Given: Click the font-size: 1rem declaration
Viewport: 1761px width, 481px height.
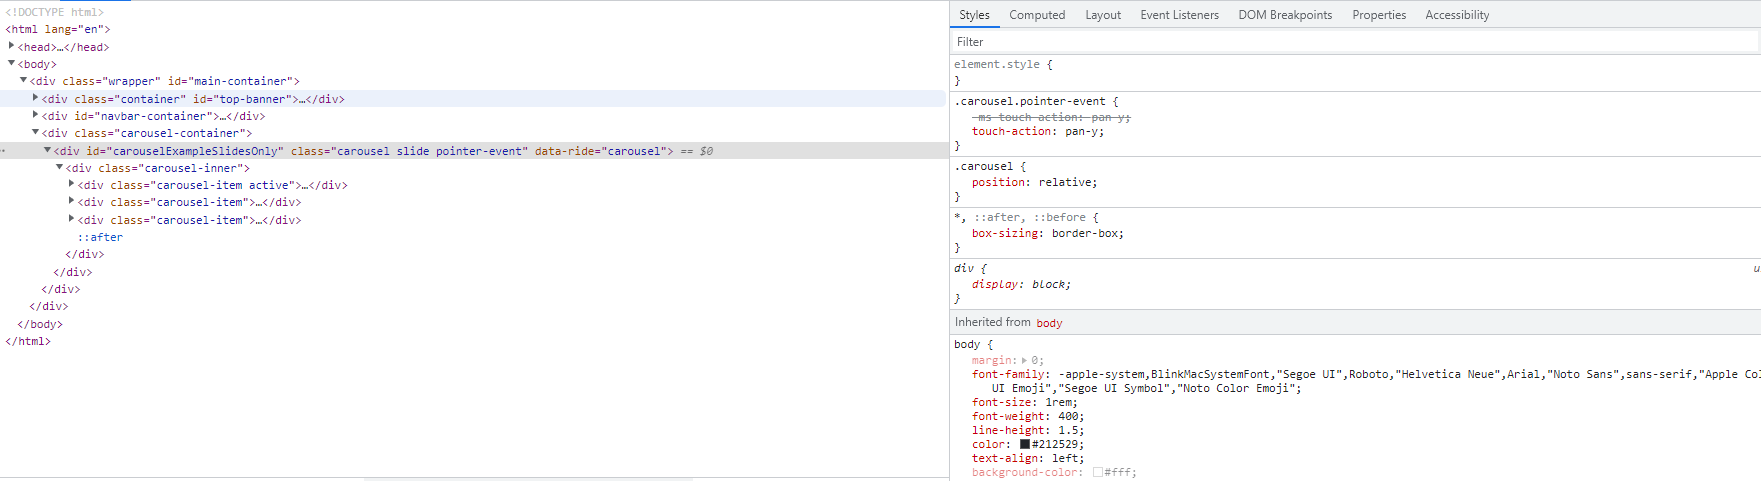Looking at the screenshot, I should click(1025, 402).
